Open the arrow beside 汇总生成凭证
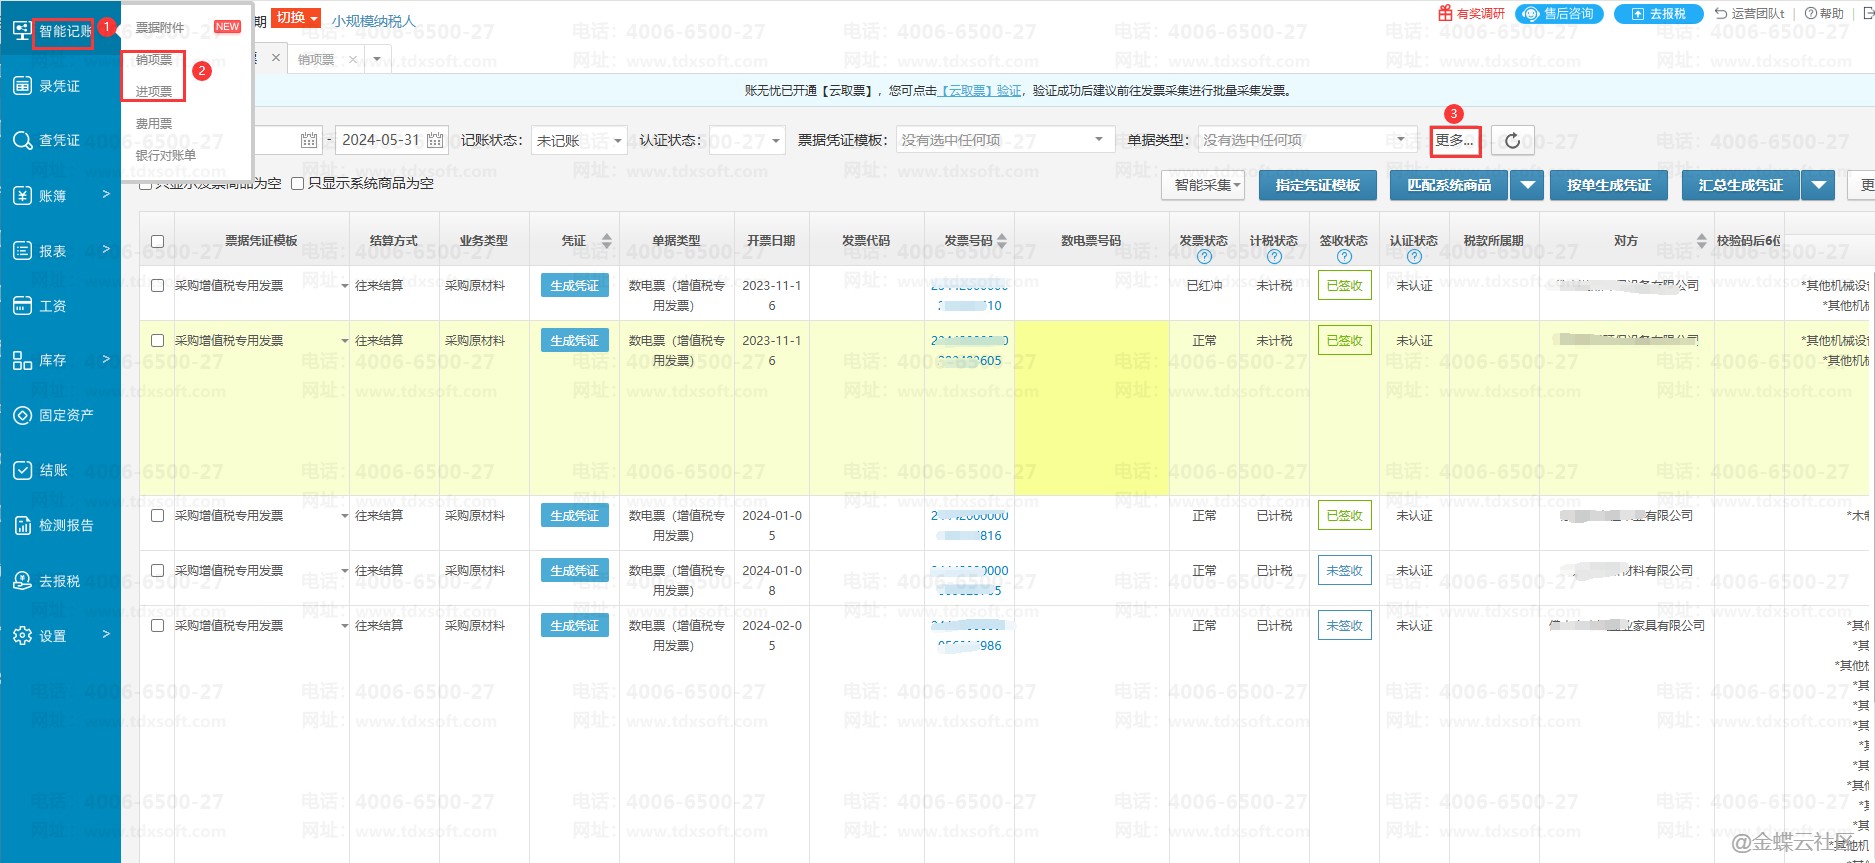 tap(1819, 186)
